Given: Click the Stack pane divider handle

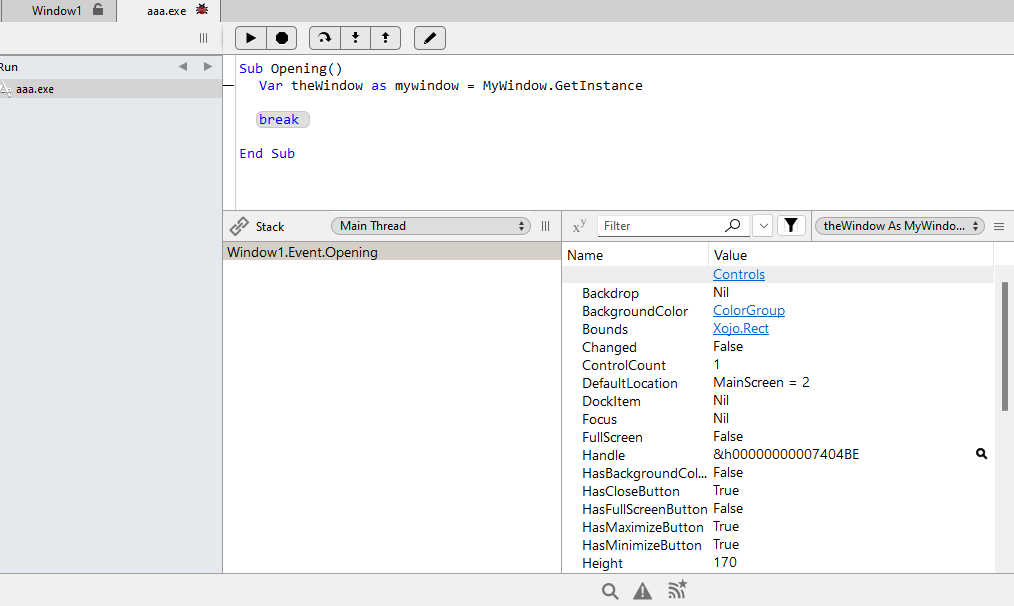Looking at the screenshot, I should pyautogui.click(x=546, y=226).
